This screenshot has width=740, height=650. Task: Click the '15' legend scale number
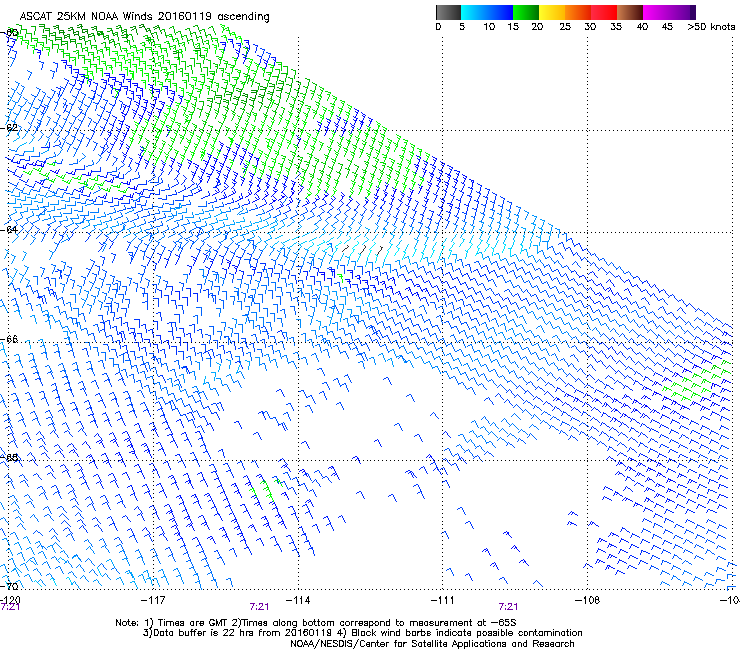click(x=513, y=27)
